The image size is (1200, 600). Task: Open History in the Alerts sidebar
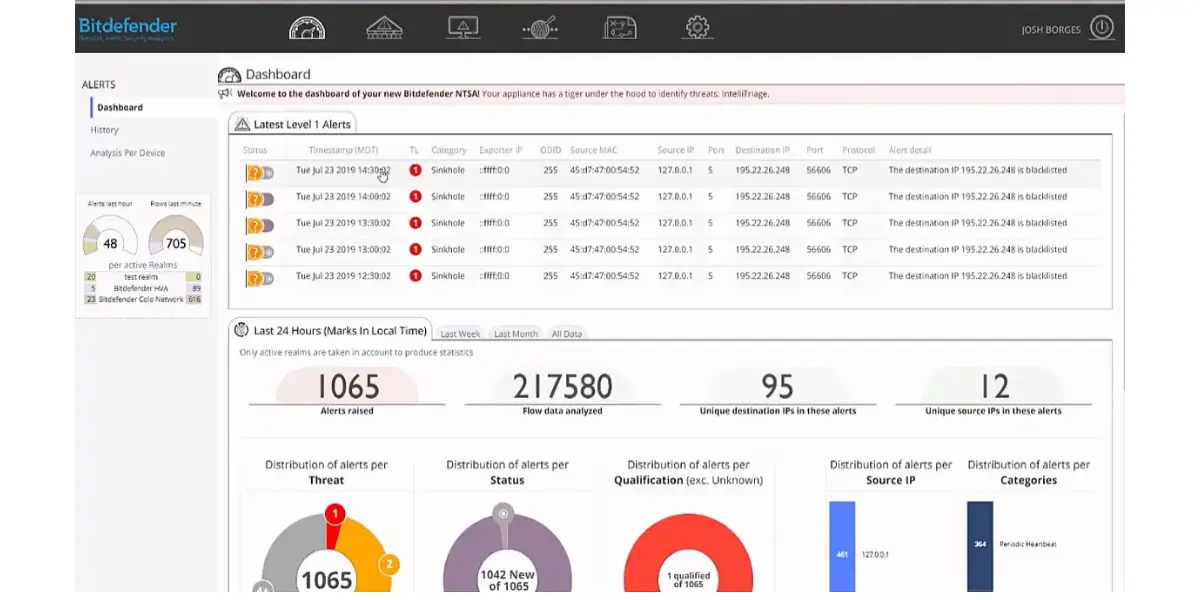tap(105, 130)
